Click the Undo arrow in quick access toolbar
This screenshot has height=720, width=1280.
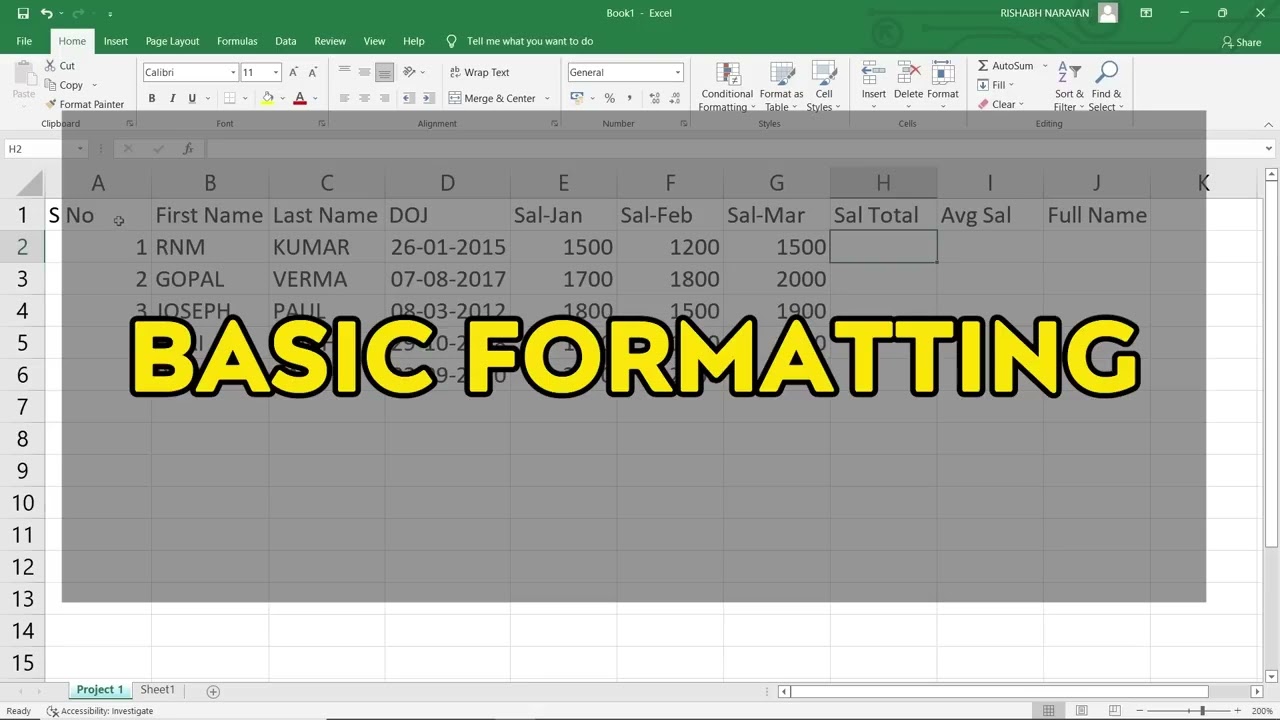(x=46, y=13)
